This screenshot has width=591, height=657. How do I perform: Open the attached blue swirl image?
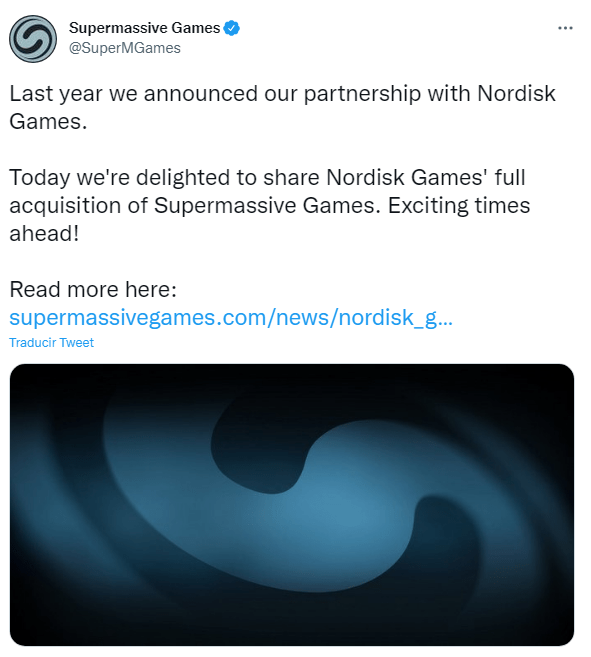[x=292, y=504]
